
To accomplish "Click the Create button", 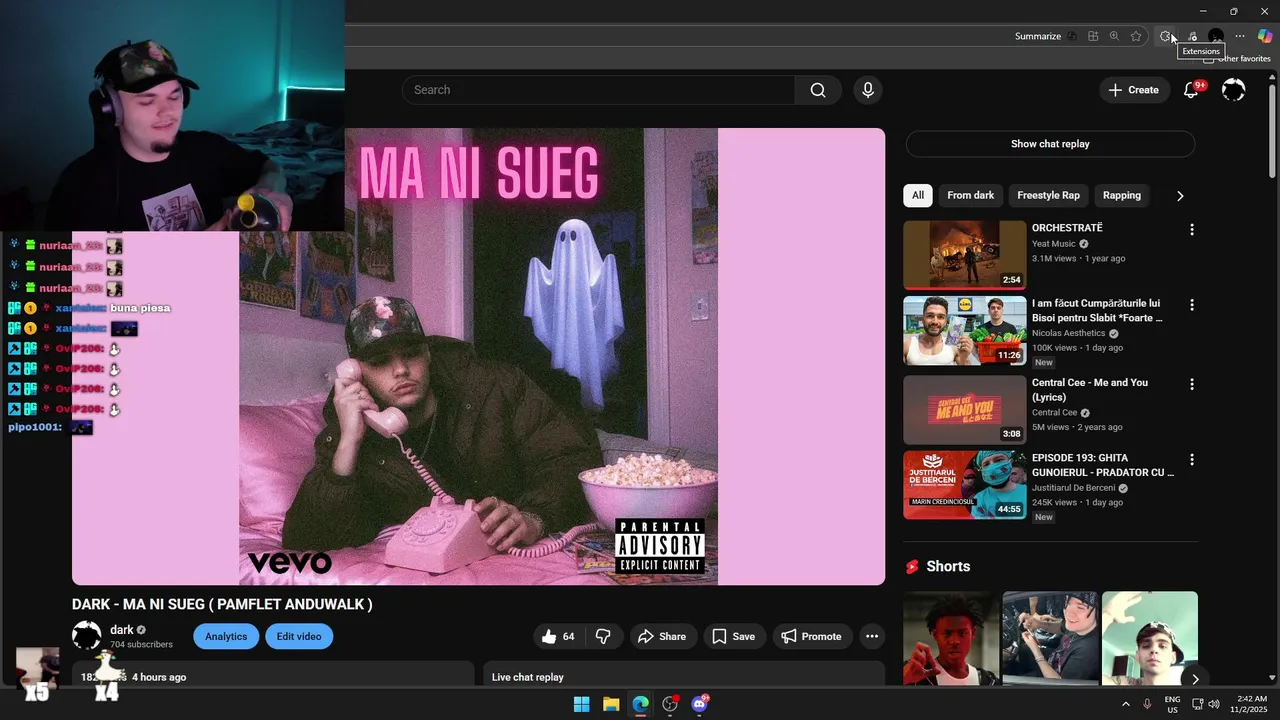I will coord(1133,90).
